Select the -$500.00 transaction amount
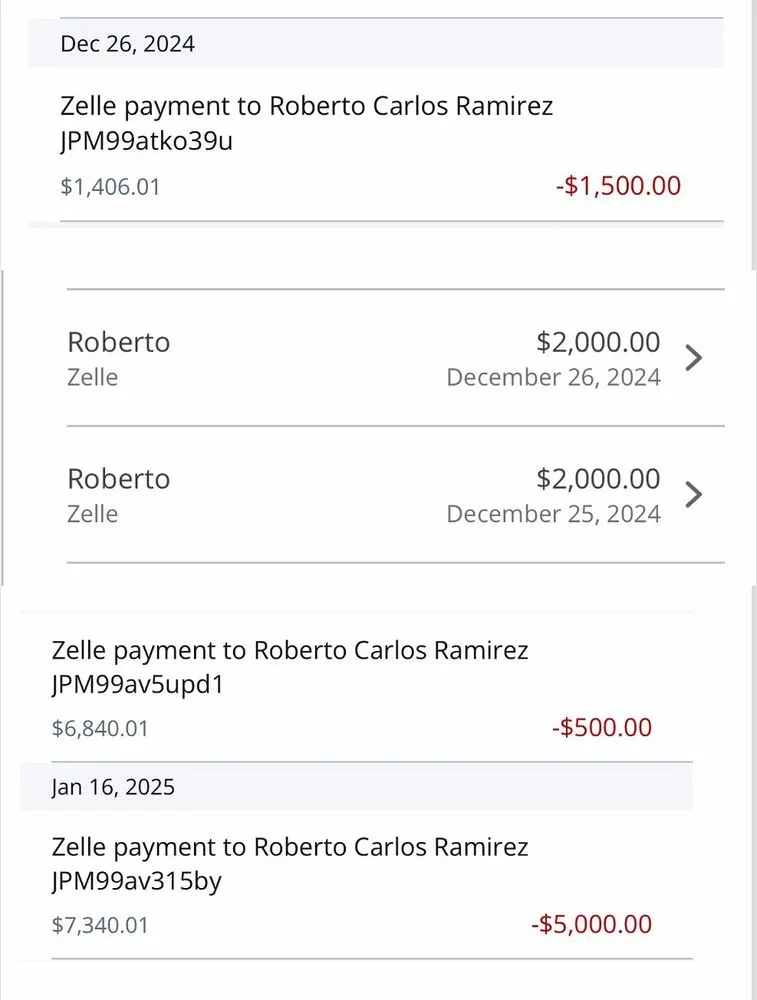This screenshot has width=757, height=1000. tap(602, 728)
